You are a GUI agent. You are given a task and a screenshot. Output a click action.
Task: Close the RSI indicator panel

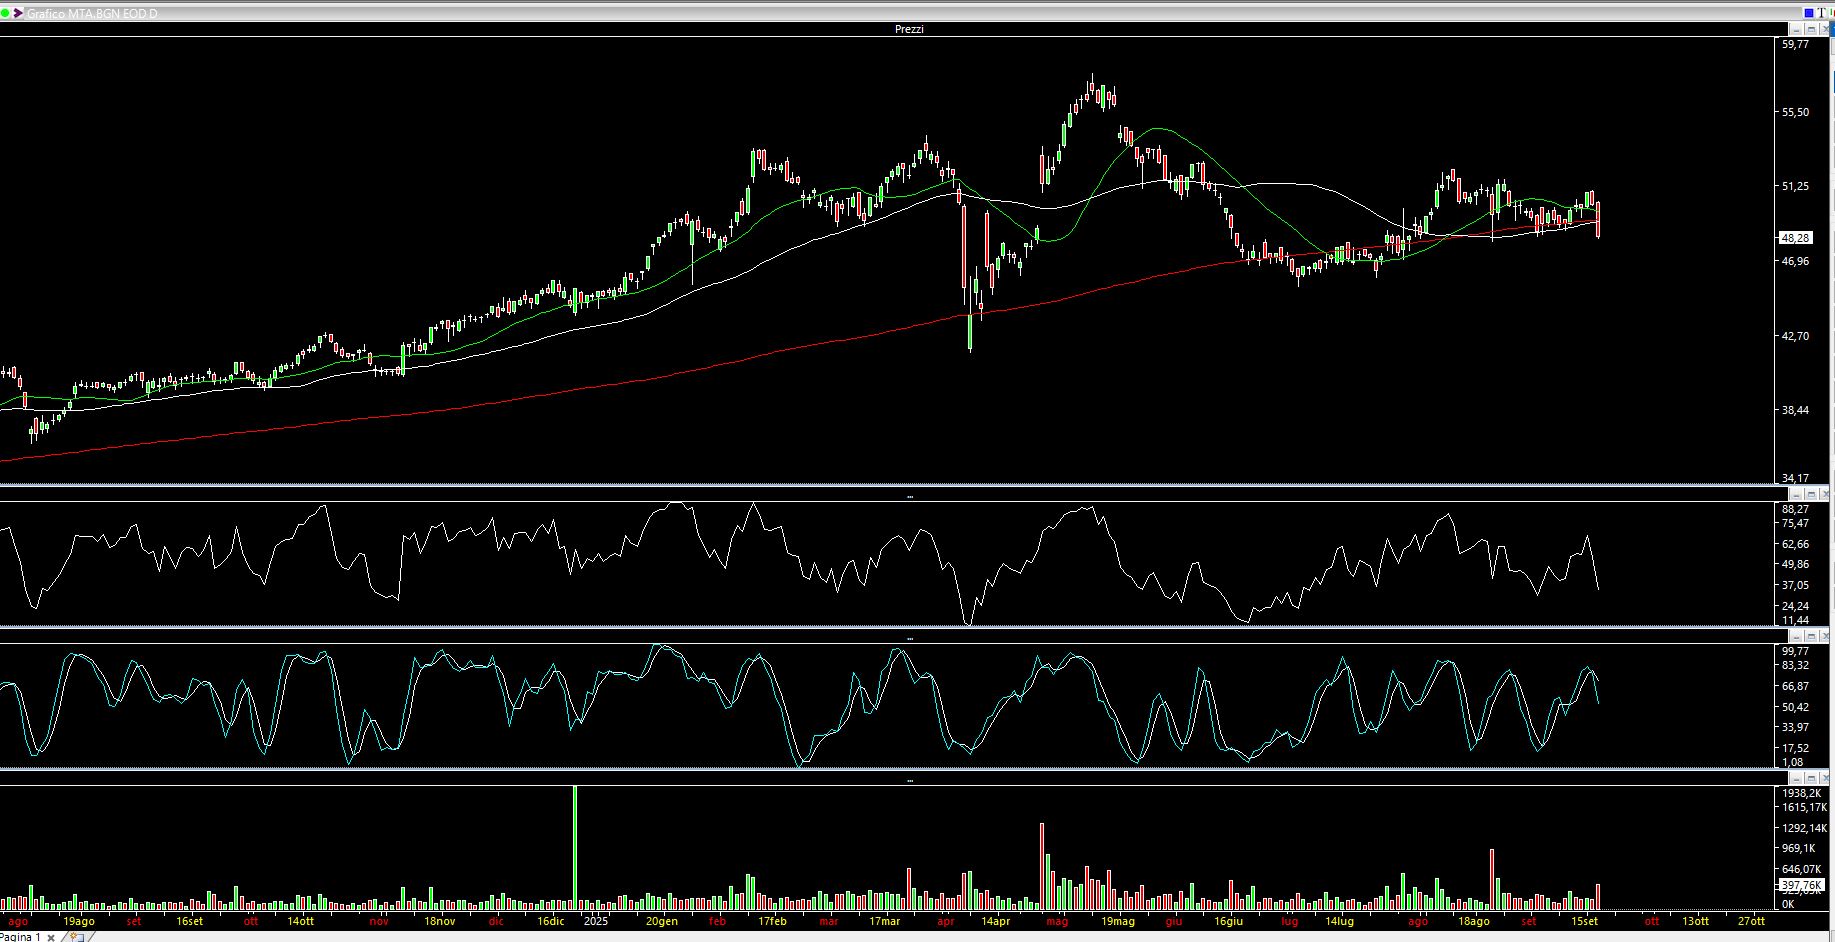[1825, 495]
